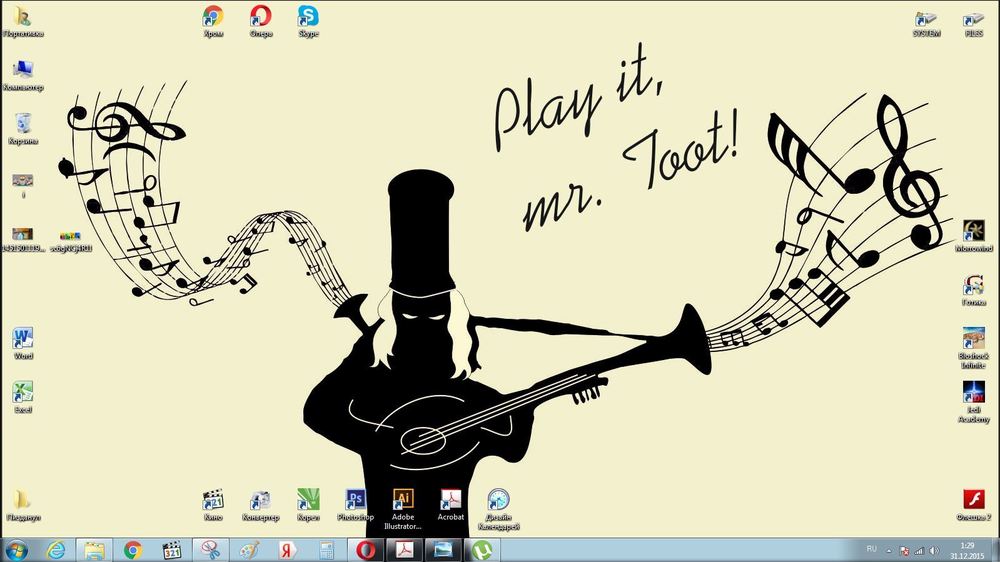This screenshot has width=1000, height=562.
Task: Select the Excel desktop shortcut
Action: (x=23, y=393)
